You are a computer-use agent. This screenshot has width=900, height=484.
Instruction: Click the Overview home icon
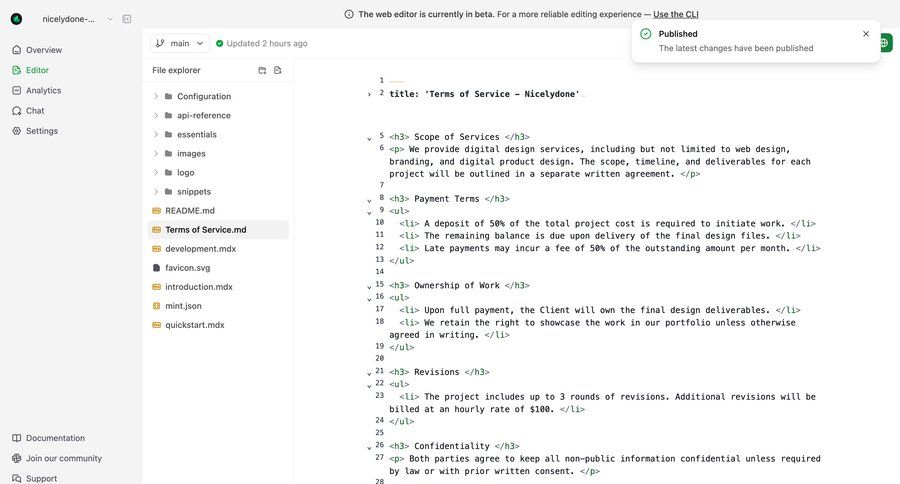click(x=17, y=50)
